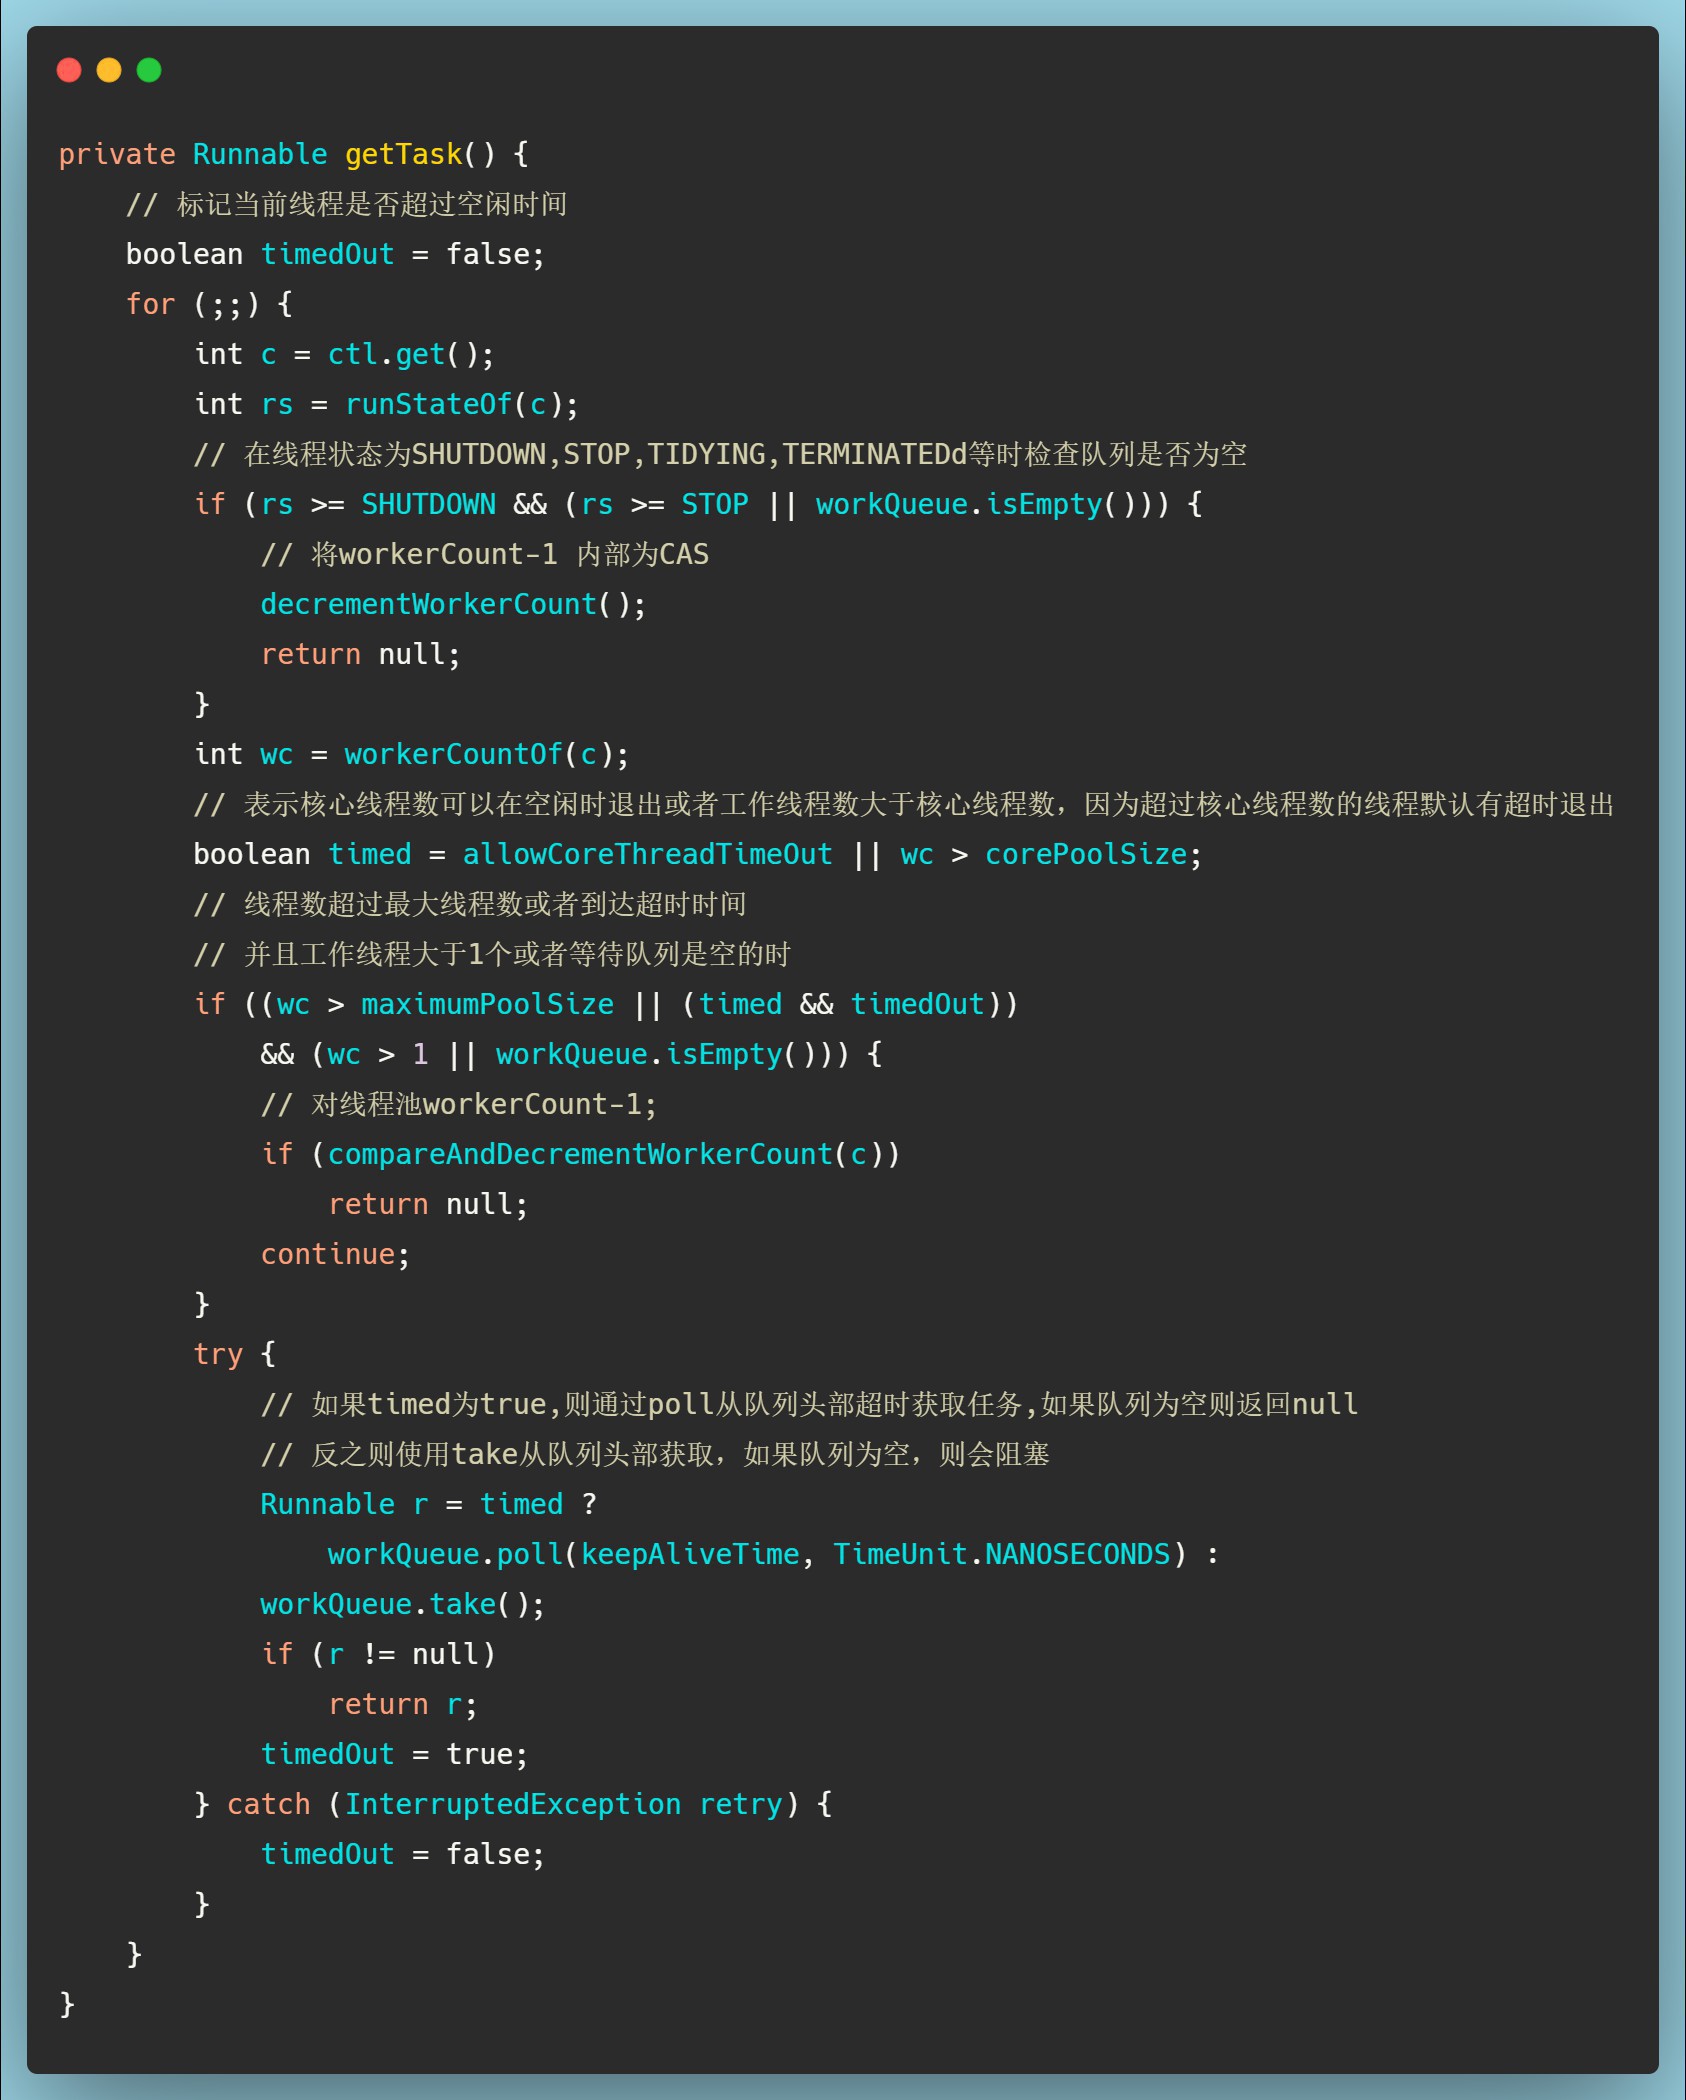The height and width of the screenshot is (2100, 1686).
Task: Click the long comment starting '表示核心线程数'
Action: coord(904,804)
